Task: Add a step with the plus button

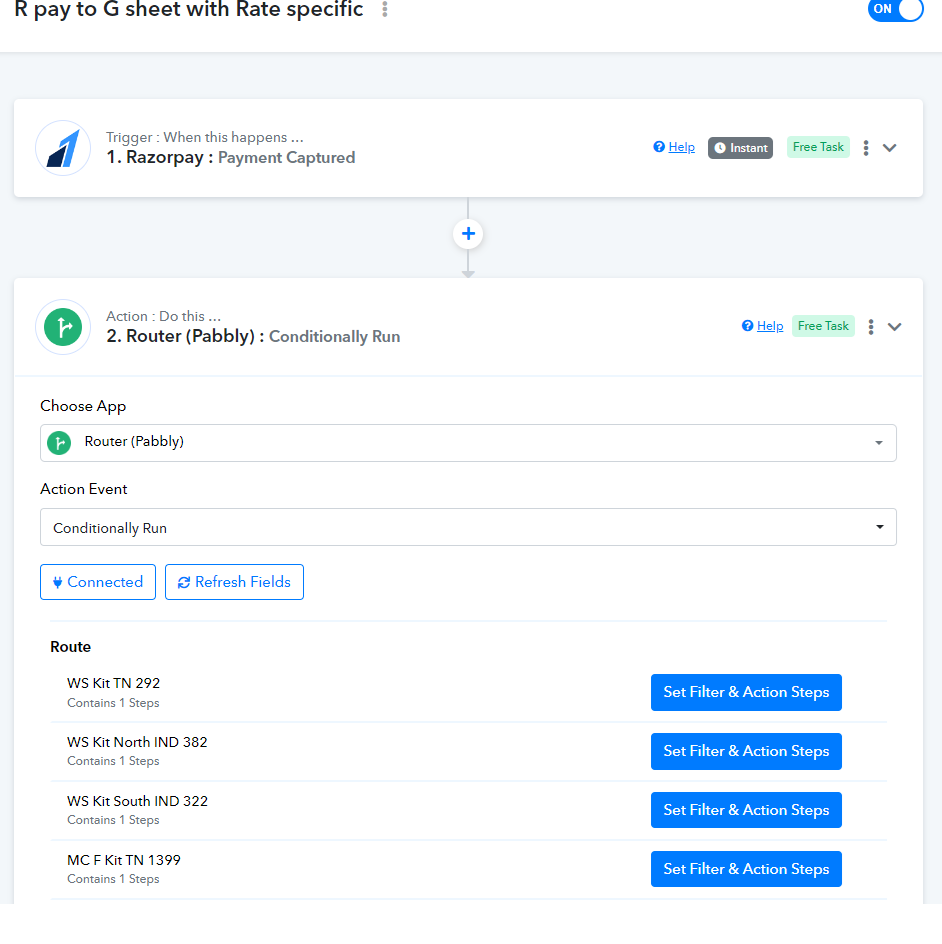Action: tap(468, 234)
